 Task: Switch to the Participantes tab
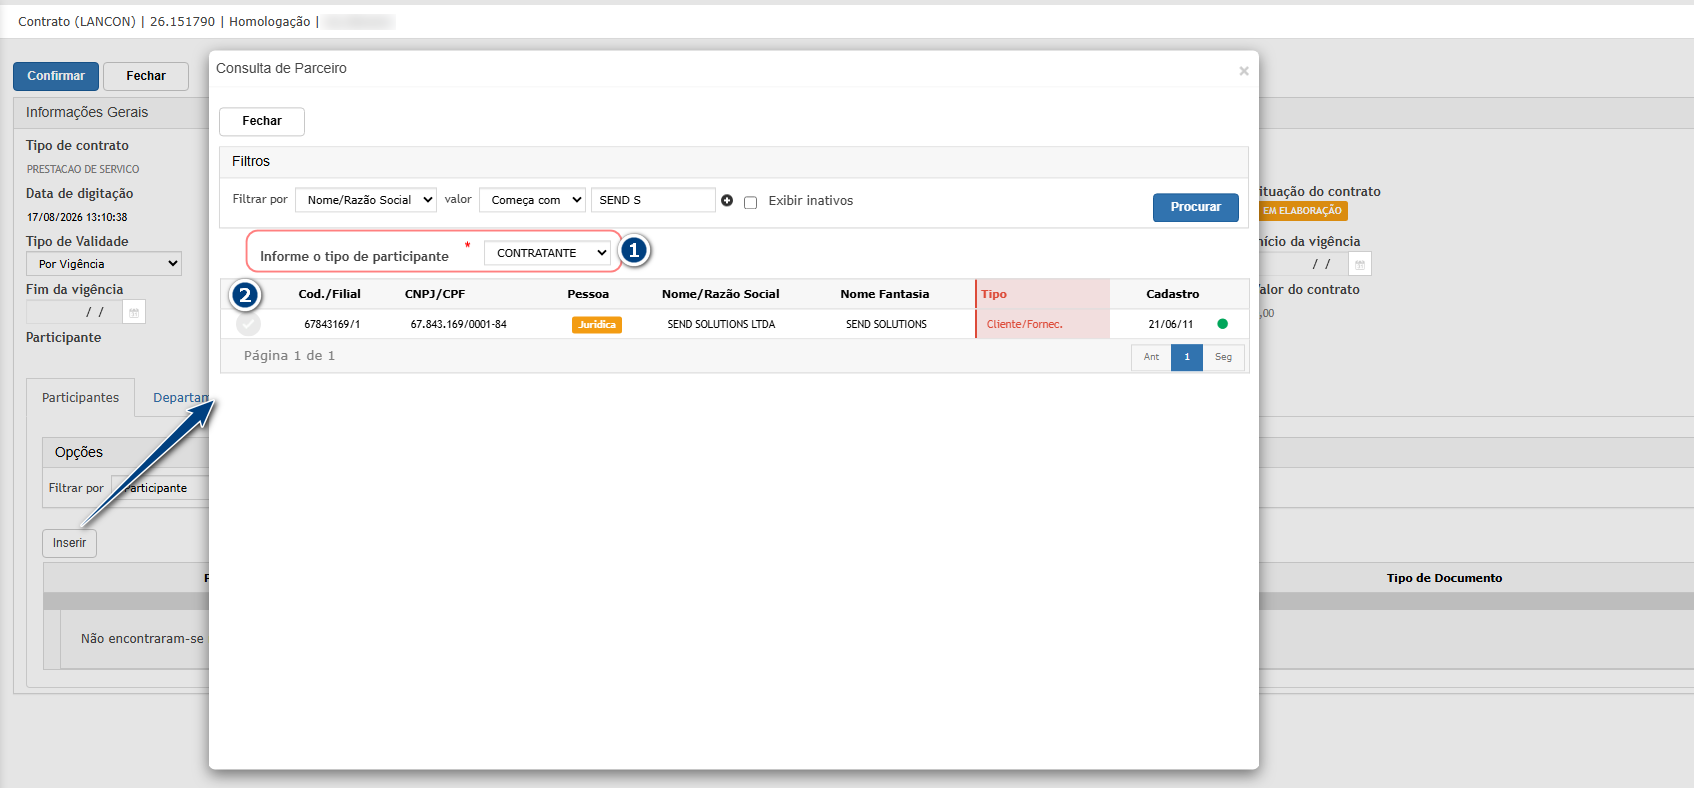coord(80,398)
